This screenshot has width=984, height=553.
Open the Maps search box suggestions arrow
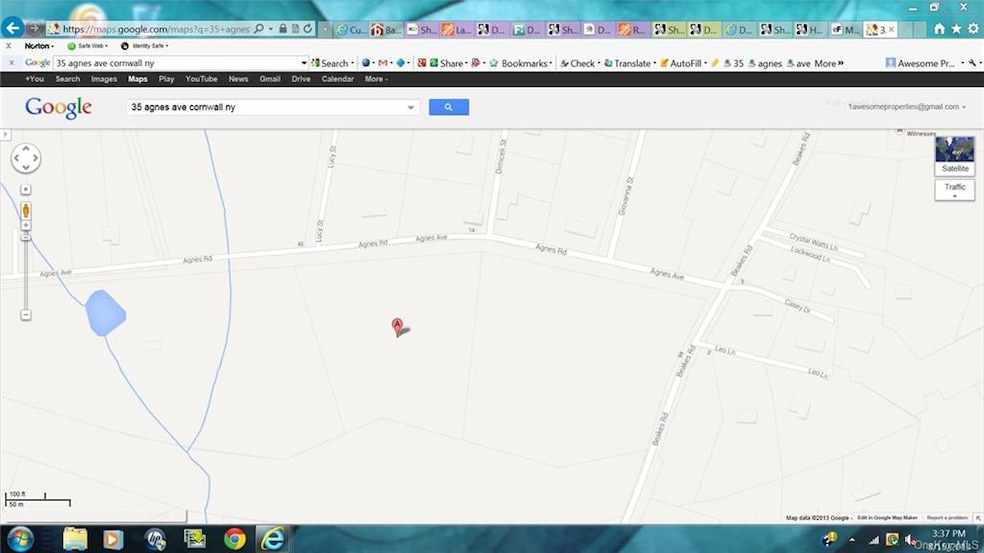point(411,107)
